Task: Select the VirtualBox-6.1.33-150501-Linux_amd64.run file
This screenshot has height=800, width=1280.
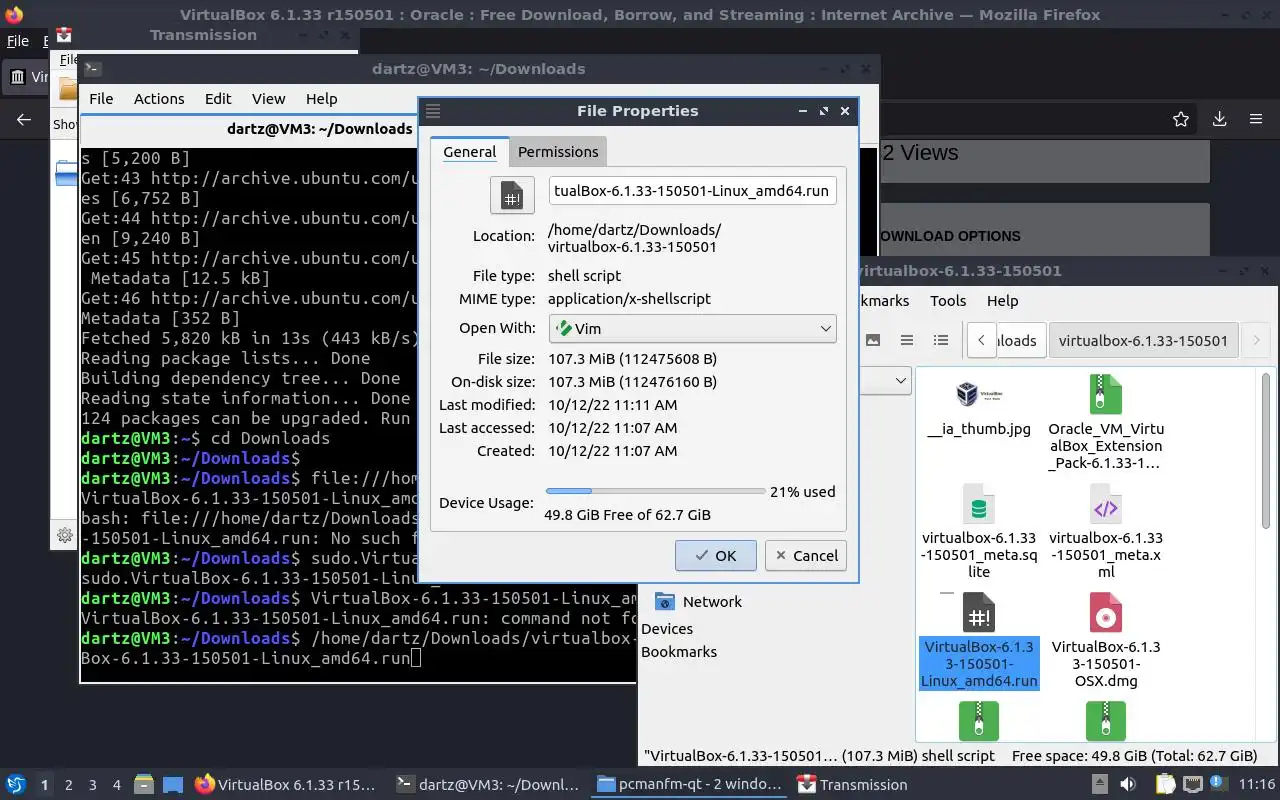Action: [979, 642]
